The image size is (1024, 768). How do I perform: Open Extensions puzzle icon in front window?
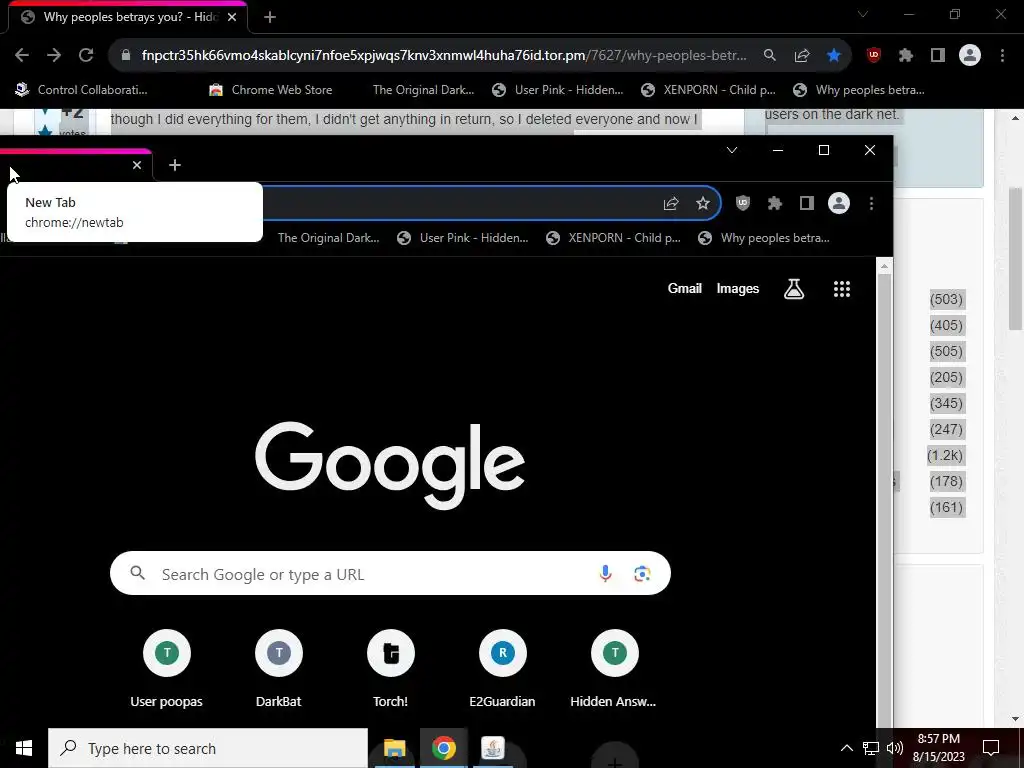[775, 204]
